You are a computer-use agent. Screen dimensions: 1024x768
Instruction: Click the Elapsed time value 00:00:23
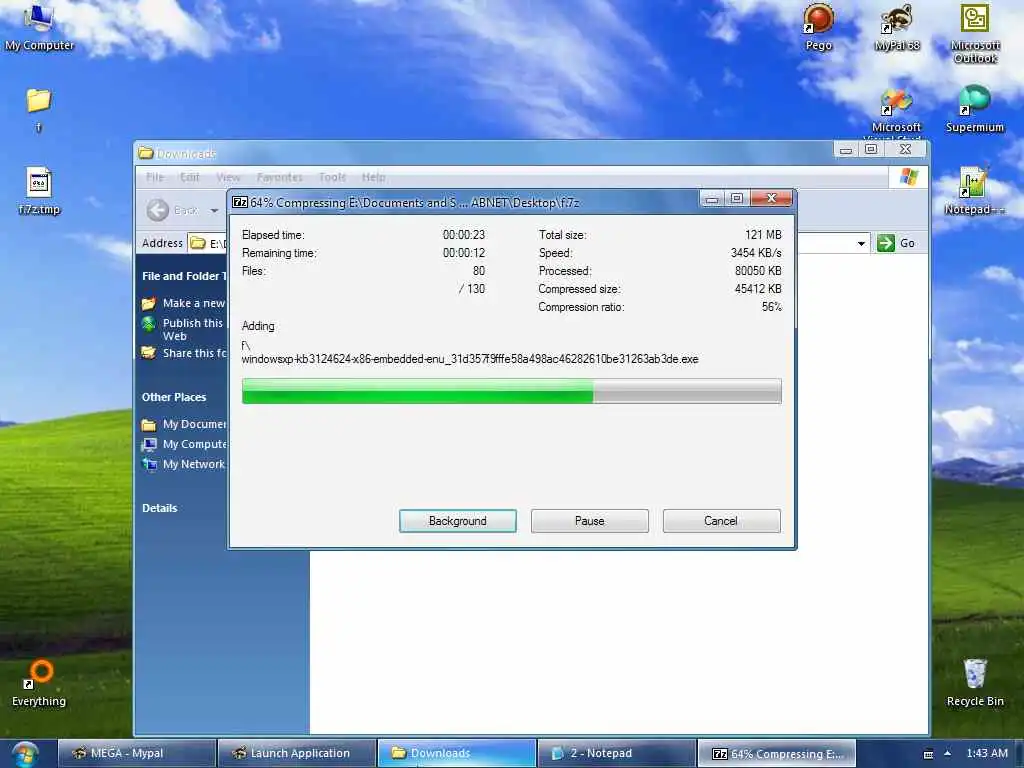[464, 234]
